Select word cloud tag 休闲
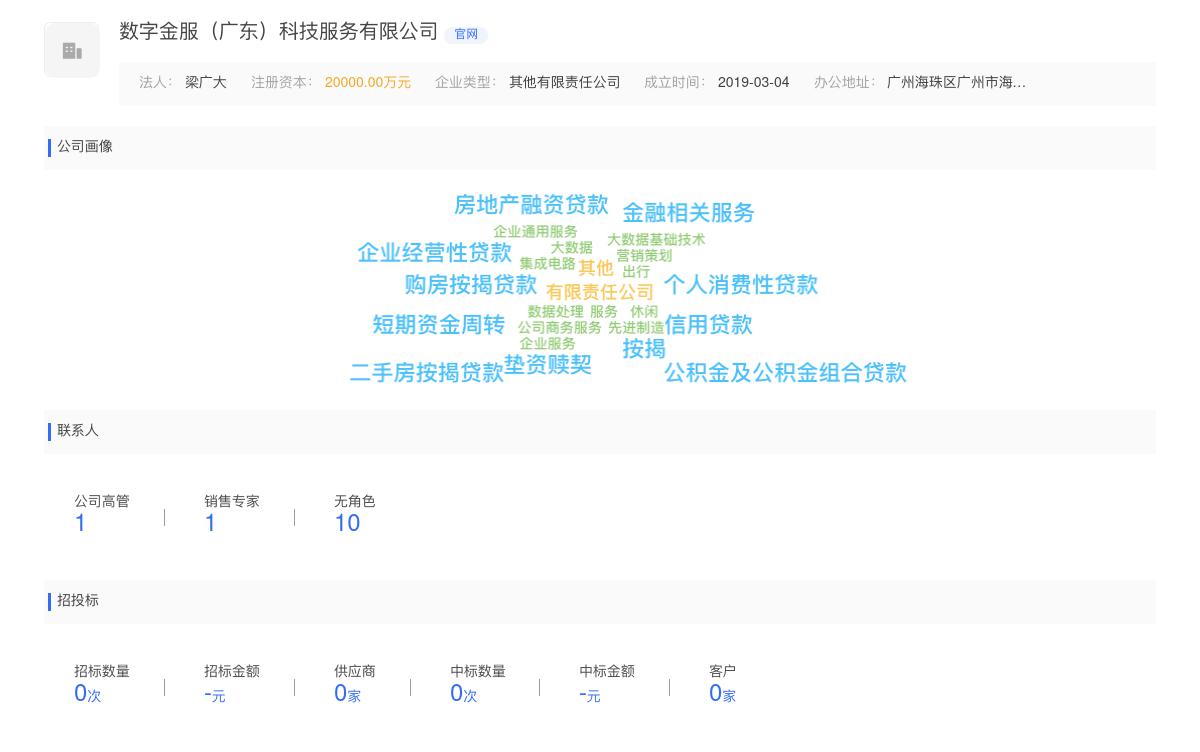The height and width of the screenshot is (752, 1200). click(x=644, y=312)
